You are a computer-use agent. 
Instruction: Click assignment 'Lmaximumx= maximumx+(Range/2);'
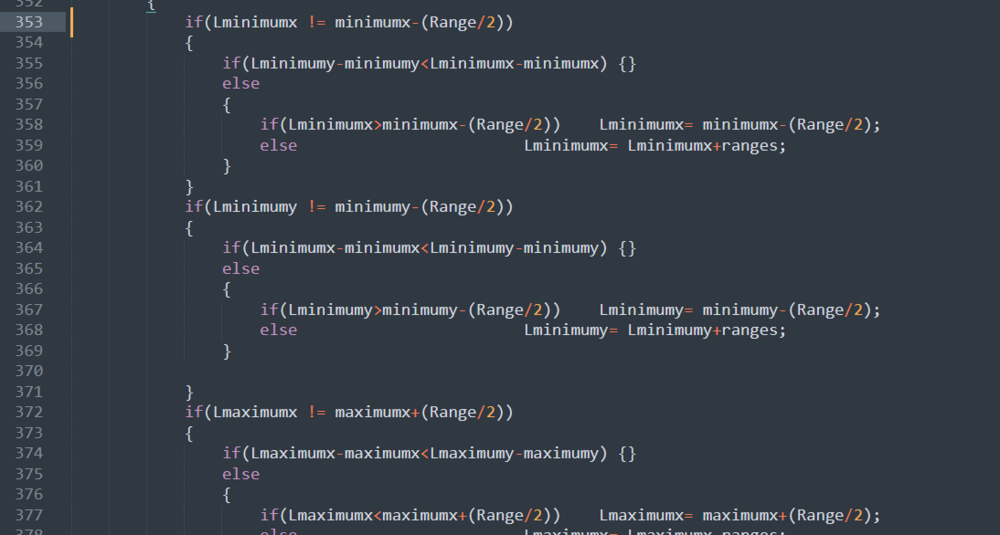[x=740, y=515]
